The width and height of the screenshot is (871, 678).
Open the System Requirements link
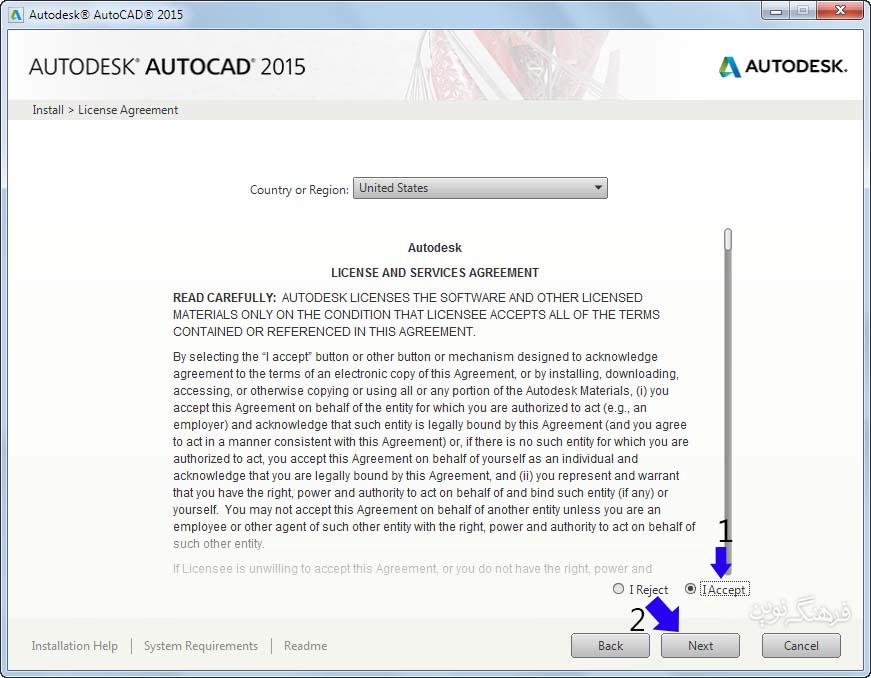point(201,646)
